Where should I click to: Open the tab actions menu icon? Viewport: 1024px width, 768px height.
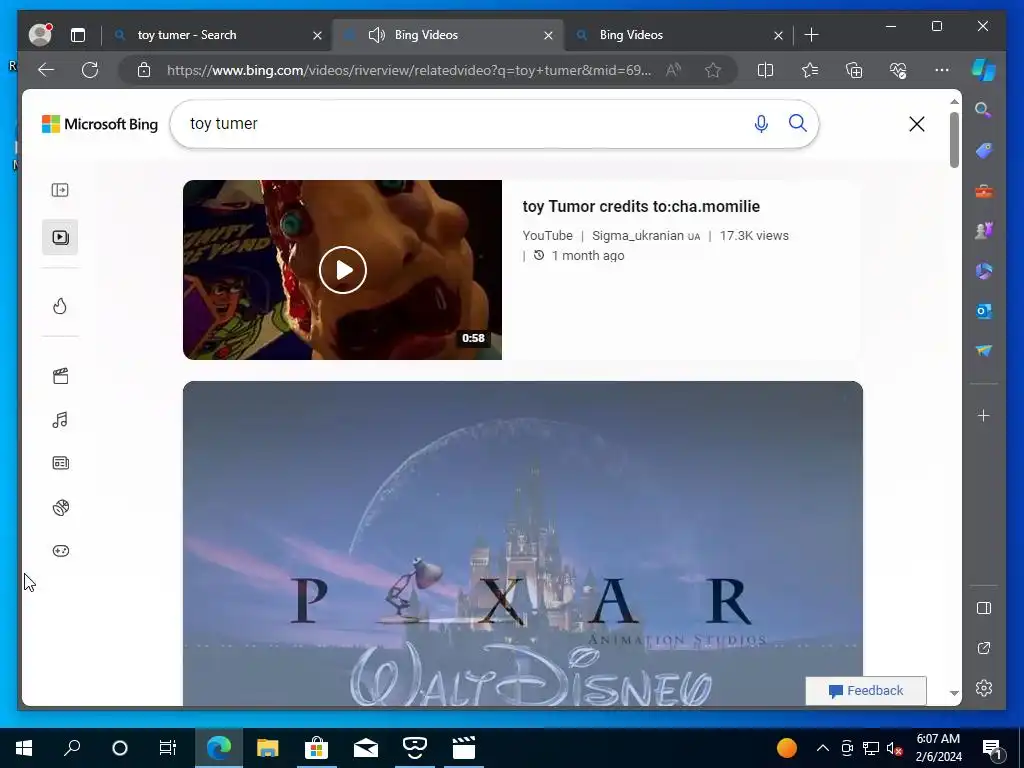point(78,35)
